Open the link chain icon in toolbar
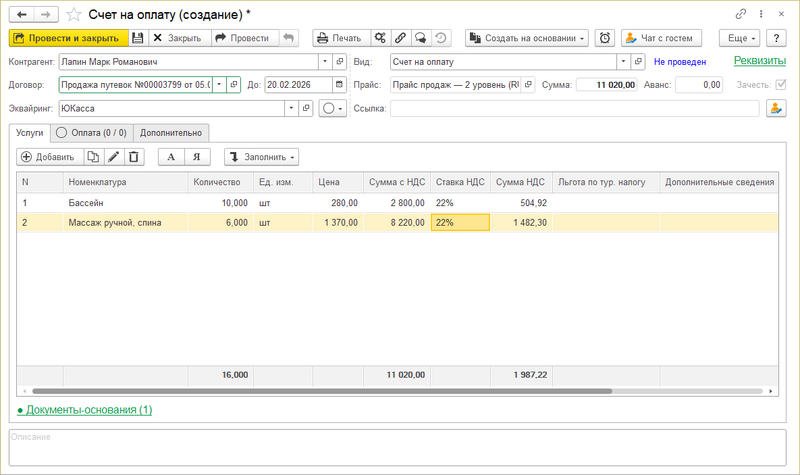 coord(401,38)
